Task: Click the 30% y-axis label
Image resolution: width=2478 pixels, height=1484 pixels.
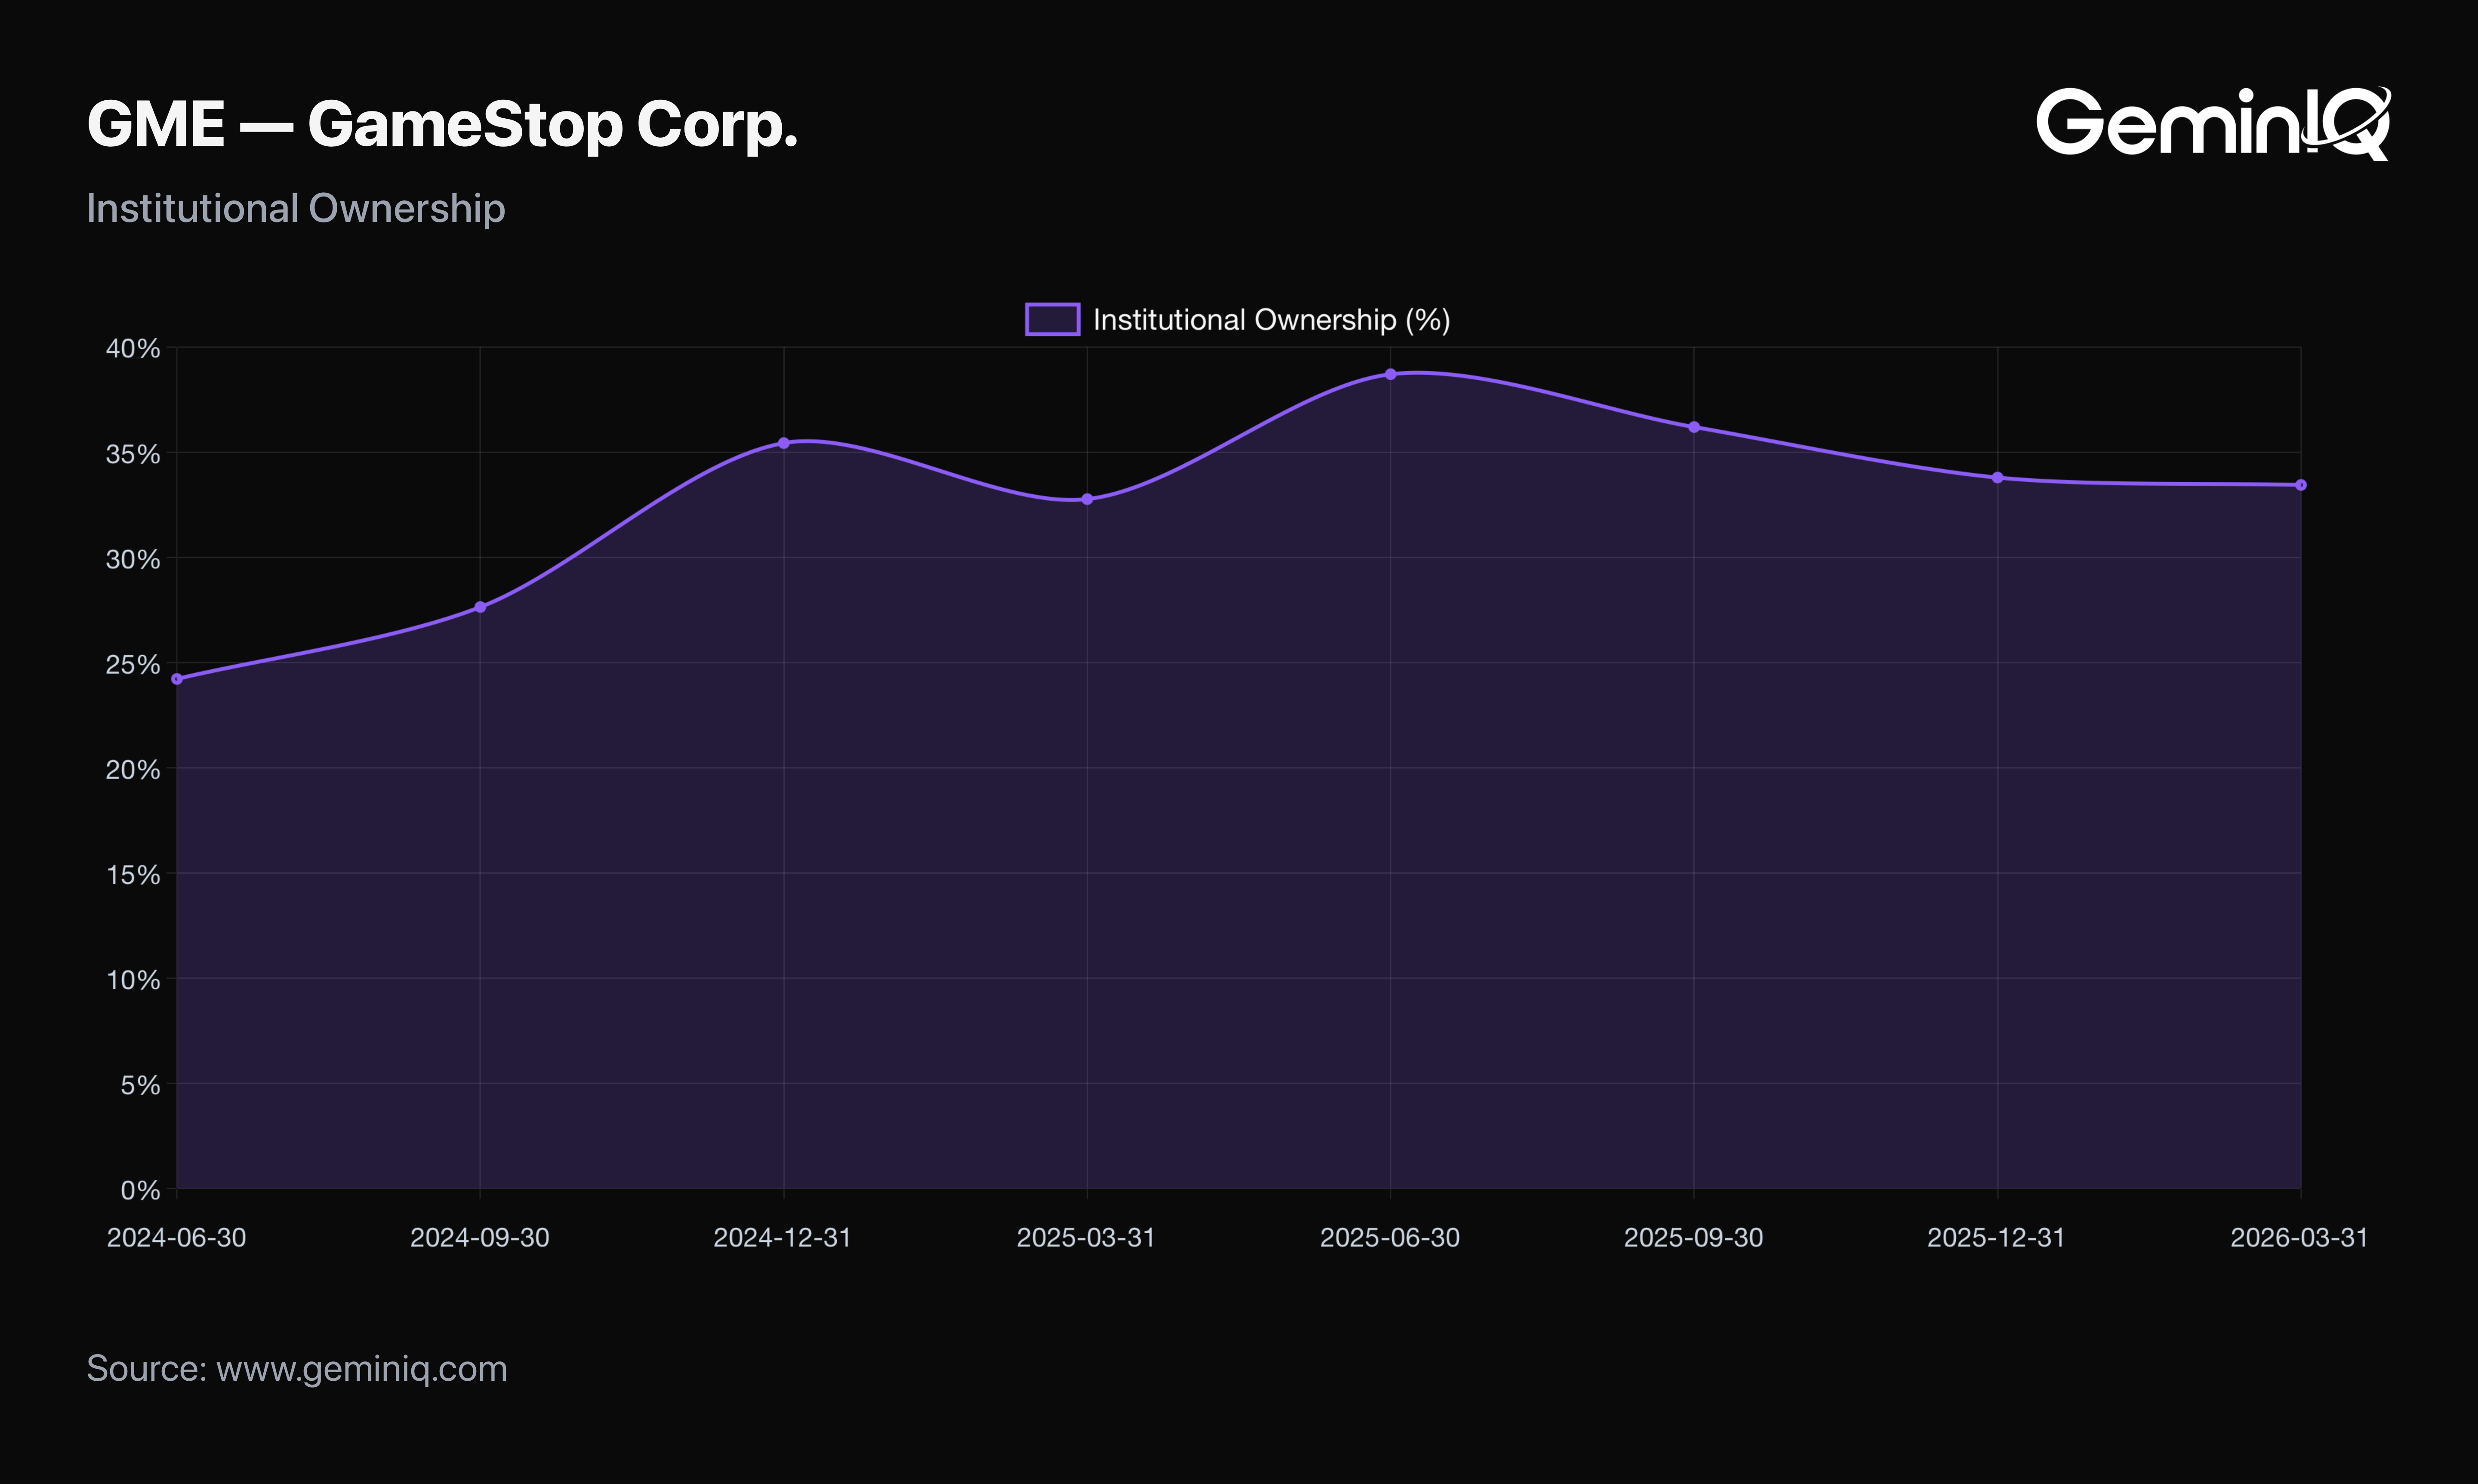Action: point(133,559)
